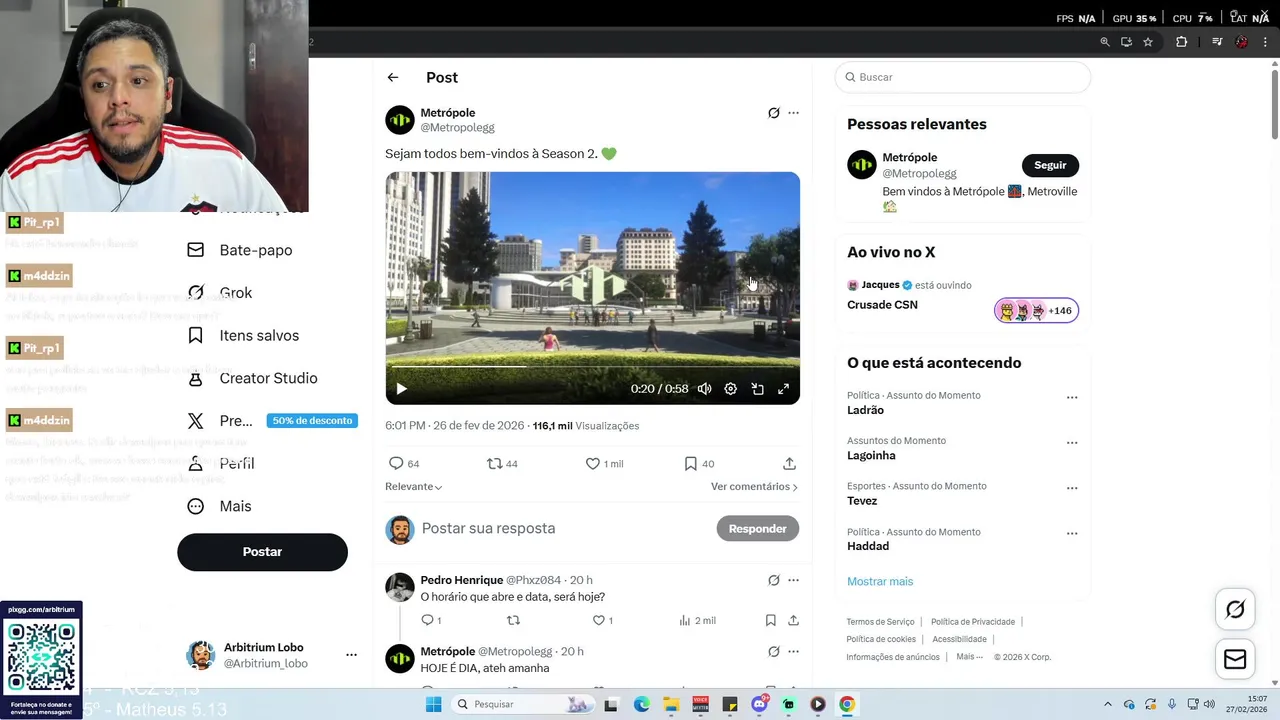Open File Explorer from the taskbar
Viewport: 1280px width, 720px height.
click(x=671, y=704)
